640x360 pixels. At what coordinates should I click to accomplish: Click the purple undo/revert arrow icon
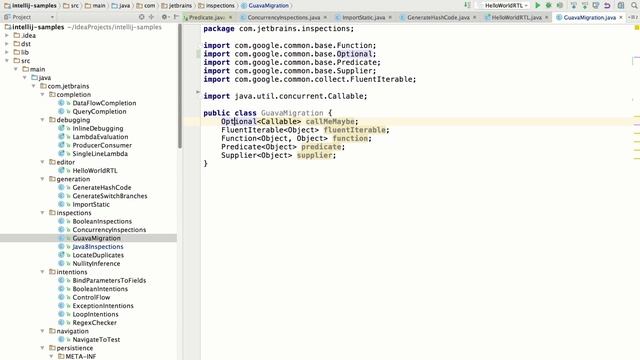coord(607,5)
